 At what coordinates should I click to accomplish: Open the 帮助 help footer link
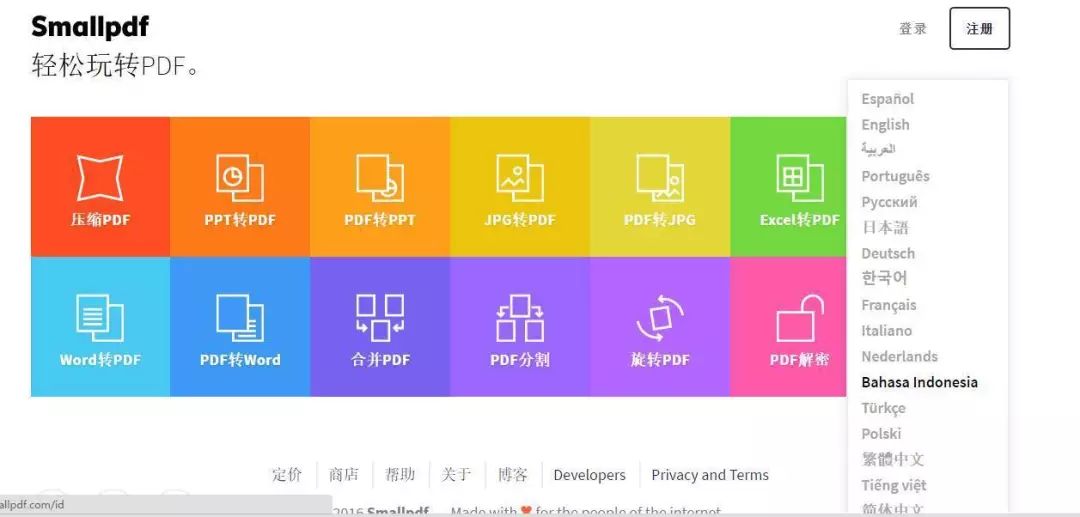pos(400,474)
